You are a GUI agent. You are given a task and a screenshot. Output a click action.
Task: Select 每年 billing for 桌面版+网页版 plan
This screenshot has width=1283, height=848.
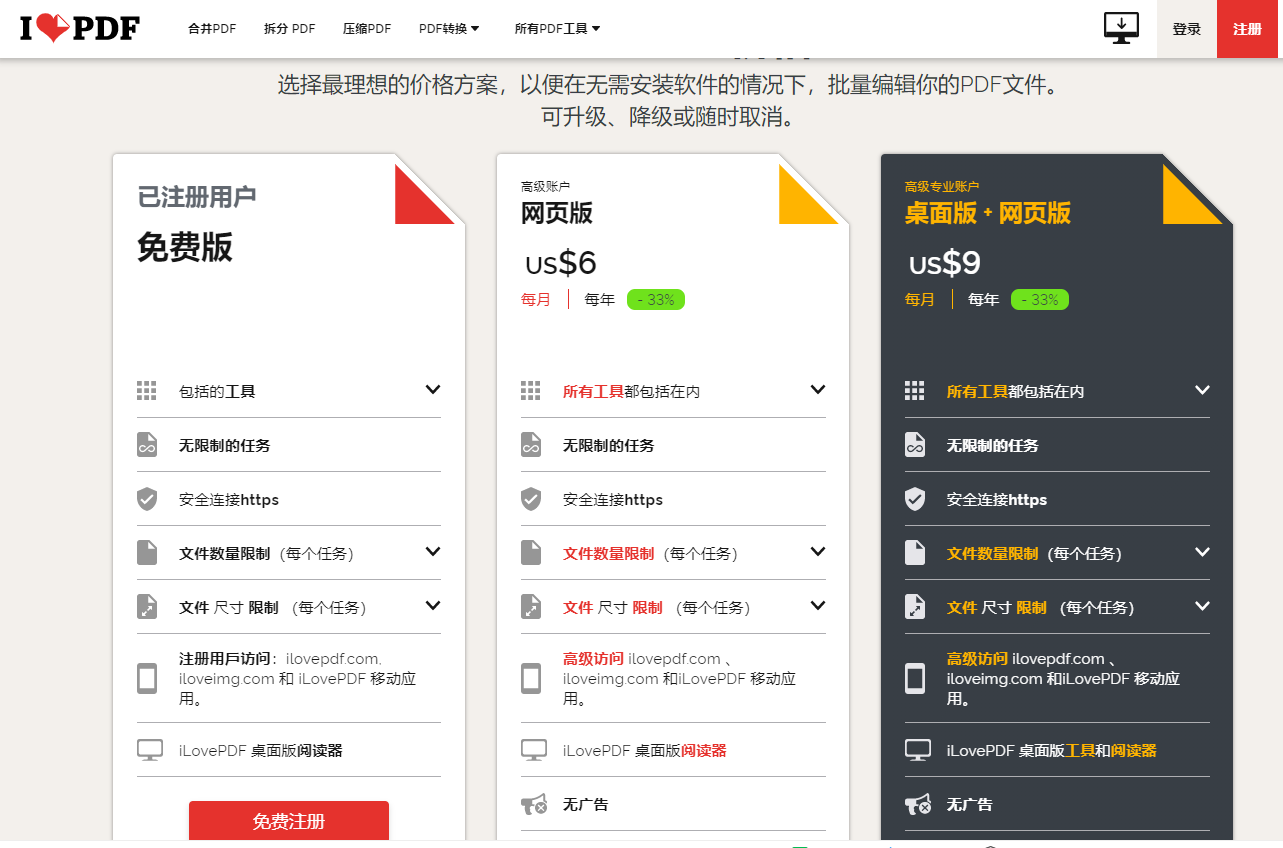click(984, 299)
